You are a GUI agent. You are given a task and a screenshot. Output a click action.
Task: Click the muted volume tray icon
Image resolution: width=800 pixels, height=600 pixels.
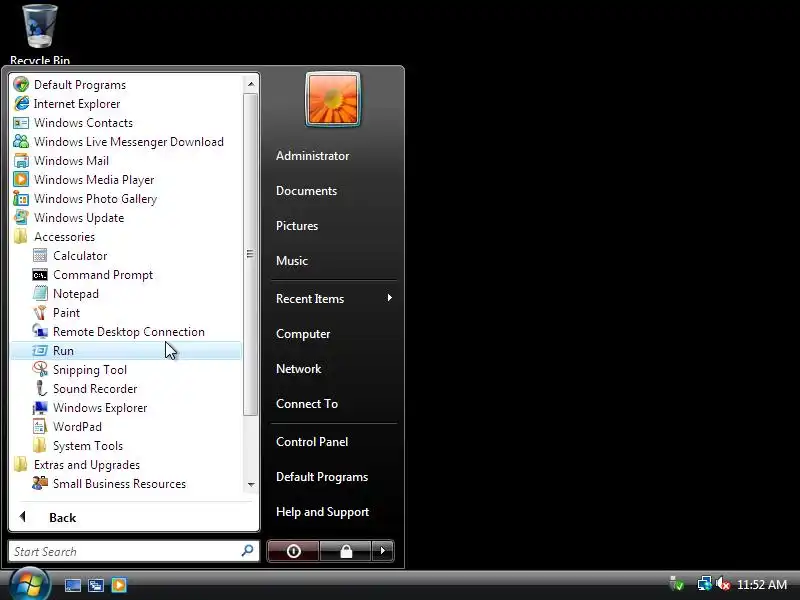click(x=723, y=584)
